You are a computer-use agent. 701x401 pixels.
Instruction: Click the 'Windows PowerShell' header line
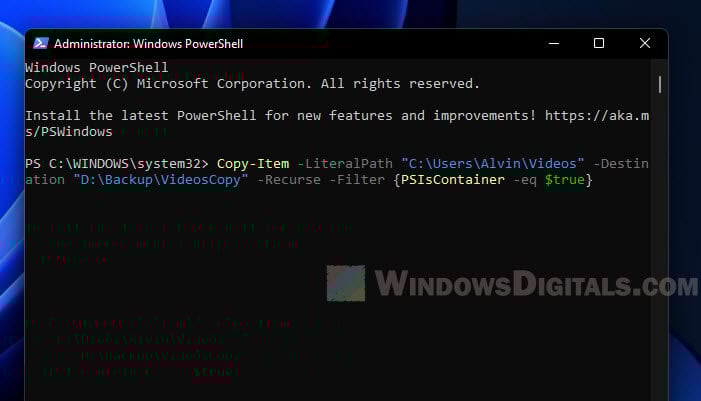click(97, 68)
